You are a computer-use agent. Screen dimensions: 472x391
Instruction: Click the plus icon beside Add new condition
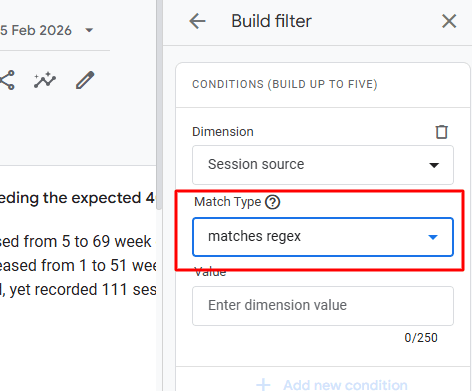point(263,385)
